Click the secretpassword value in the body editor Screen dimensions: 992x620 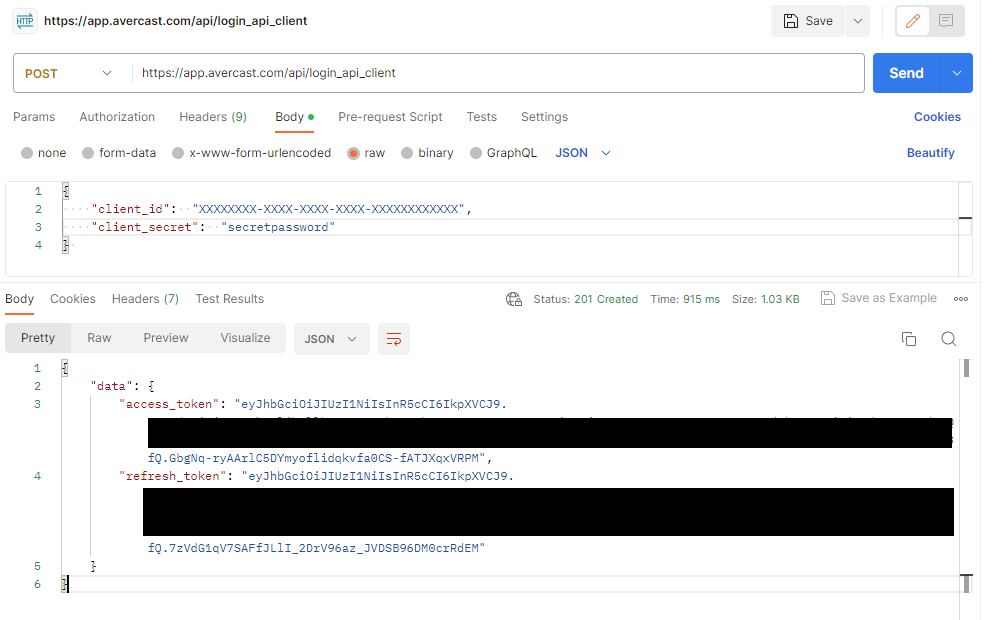pos(278,227)
